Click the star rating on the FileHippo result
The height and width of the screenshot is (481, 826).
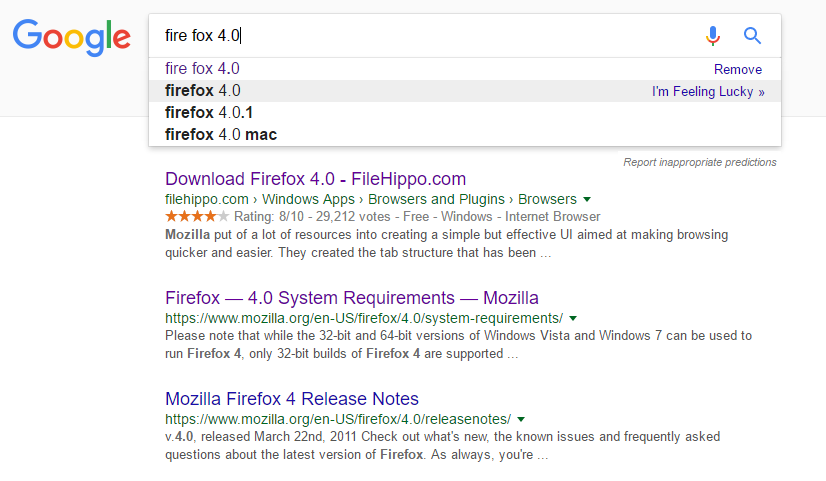(197, 216)
